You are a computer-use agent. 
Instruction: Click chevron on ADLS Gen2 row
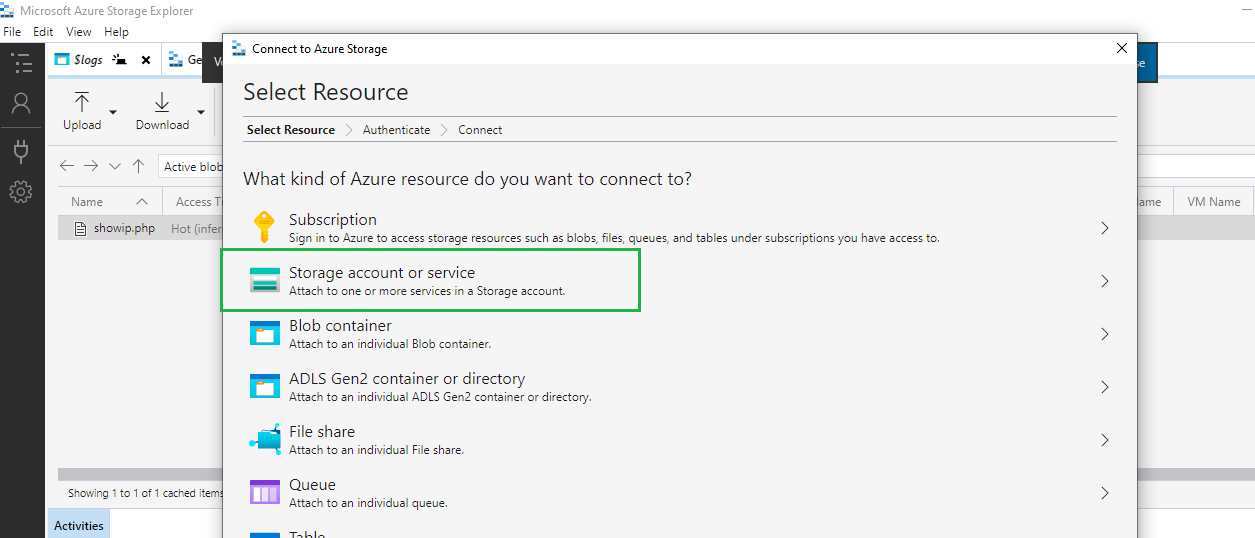point(1104,387)
